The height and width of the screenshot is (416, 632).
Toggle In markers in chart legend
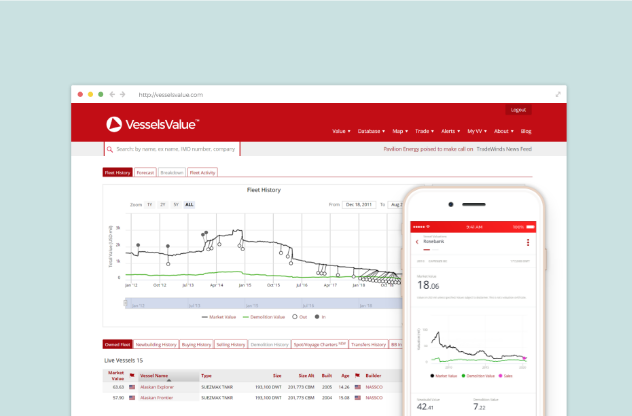pyautogui.click(x=320, y=317)
